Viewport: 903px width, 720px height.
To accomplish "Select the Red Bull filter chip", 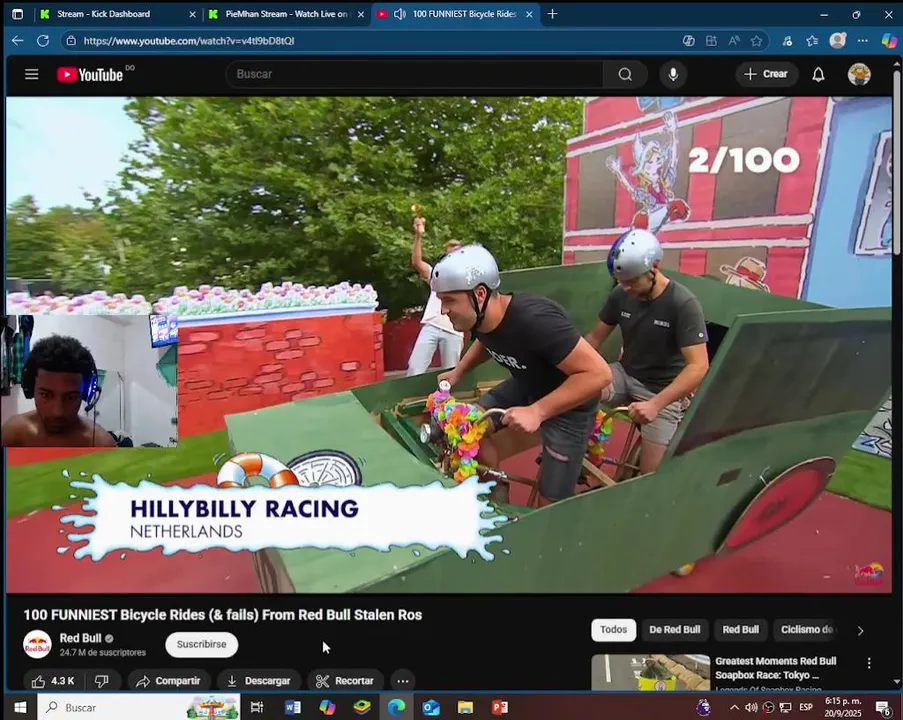I will (741, 630).
